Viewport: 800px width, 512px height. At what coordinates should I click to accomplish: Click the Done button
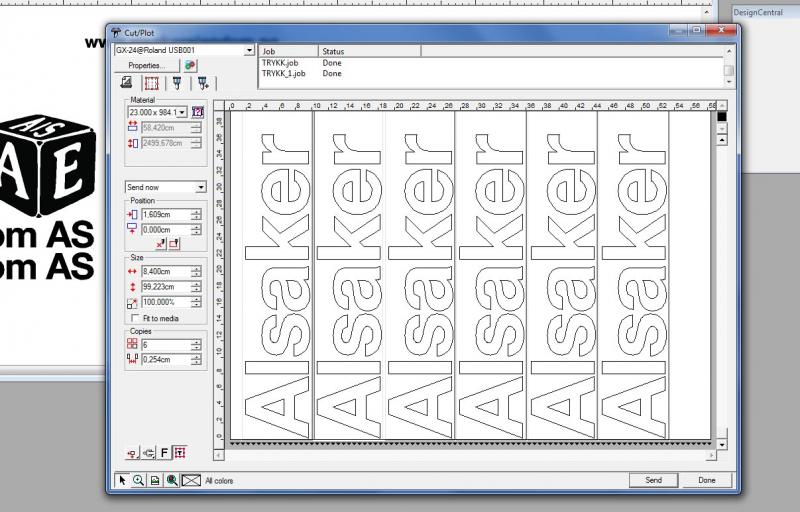707,480
